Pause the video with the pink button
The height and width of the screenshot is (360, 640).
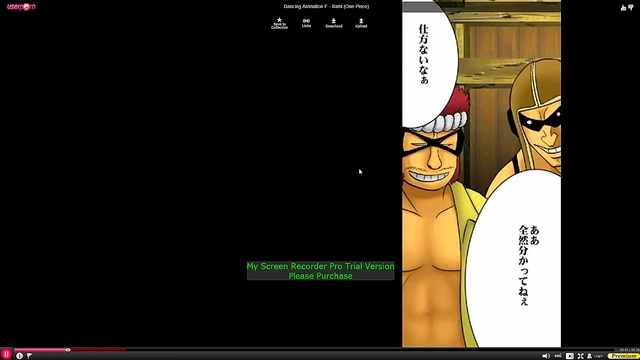click(6, 354)
